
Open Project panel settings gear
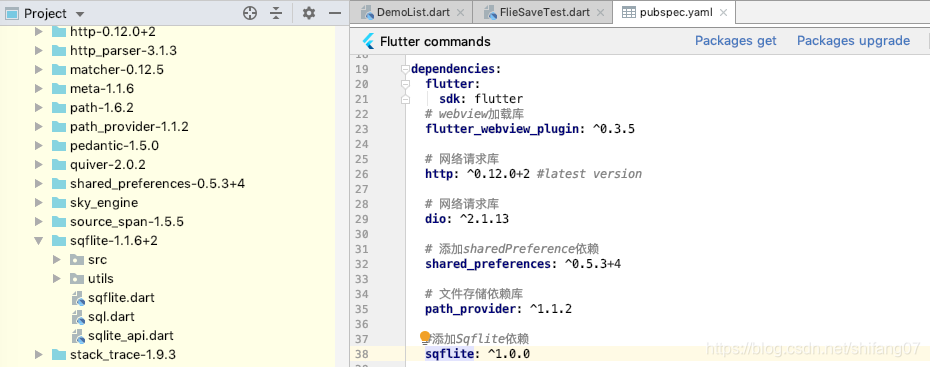click(x=308, y=13)
